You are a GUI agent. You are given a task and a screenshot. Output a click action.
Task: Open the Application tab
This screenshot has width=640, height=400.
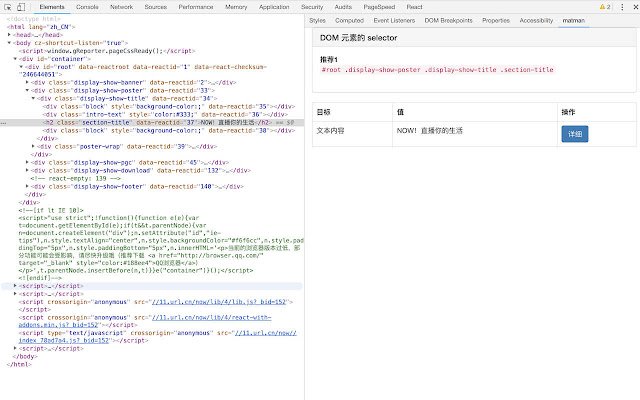[x=274, y=7]
